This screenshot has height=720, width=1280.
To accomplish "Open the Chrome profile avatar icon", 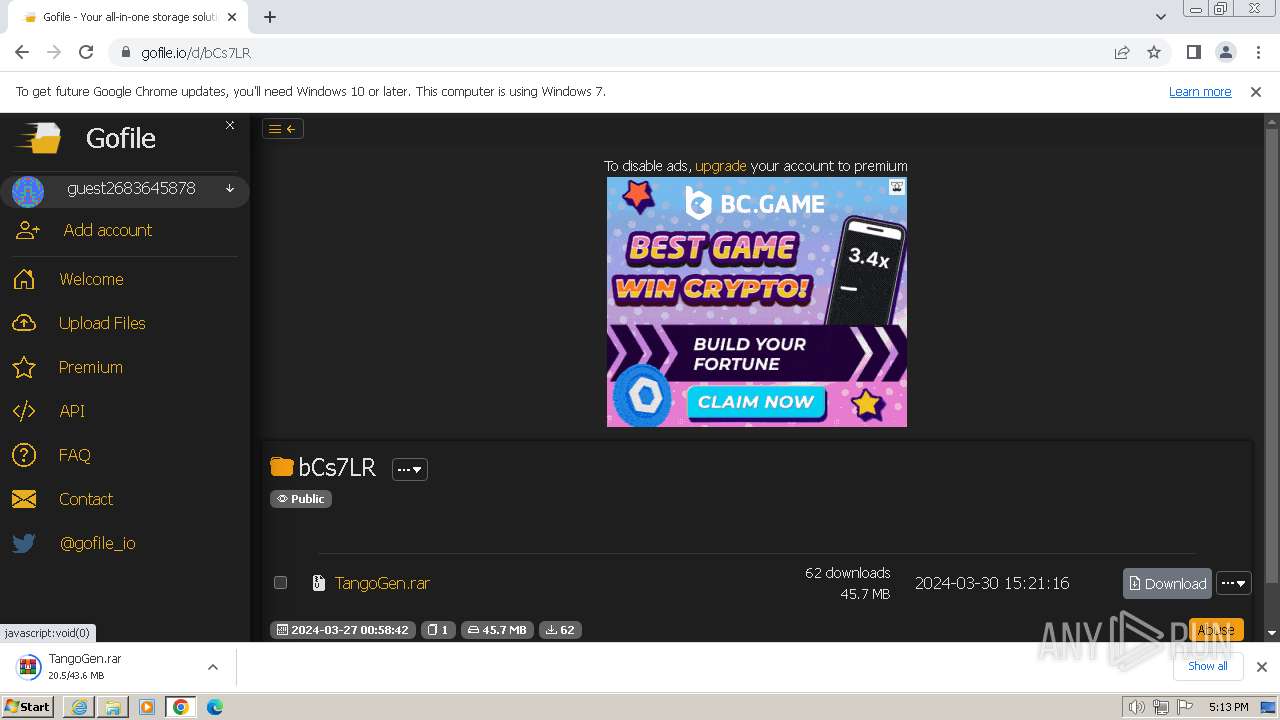I will (x=1226, y=52).
